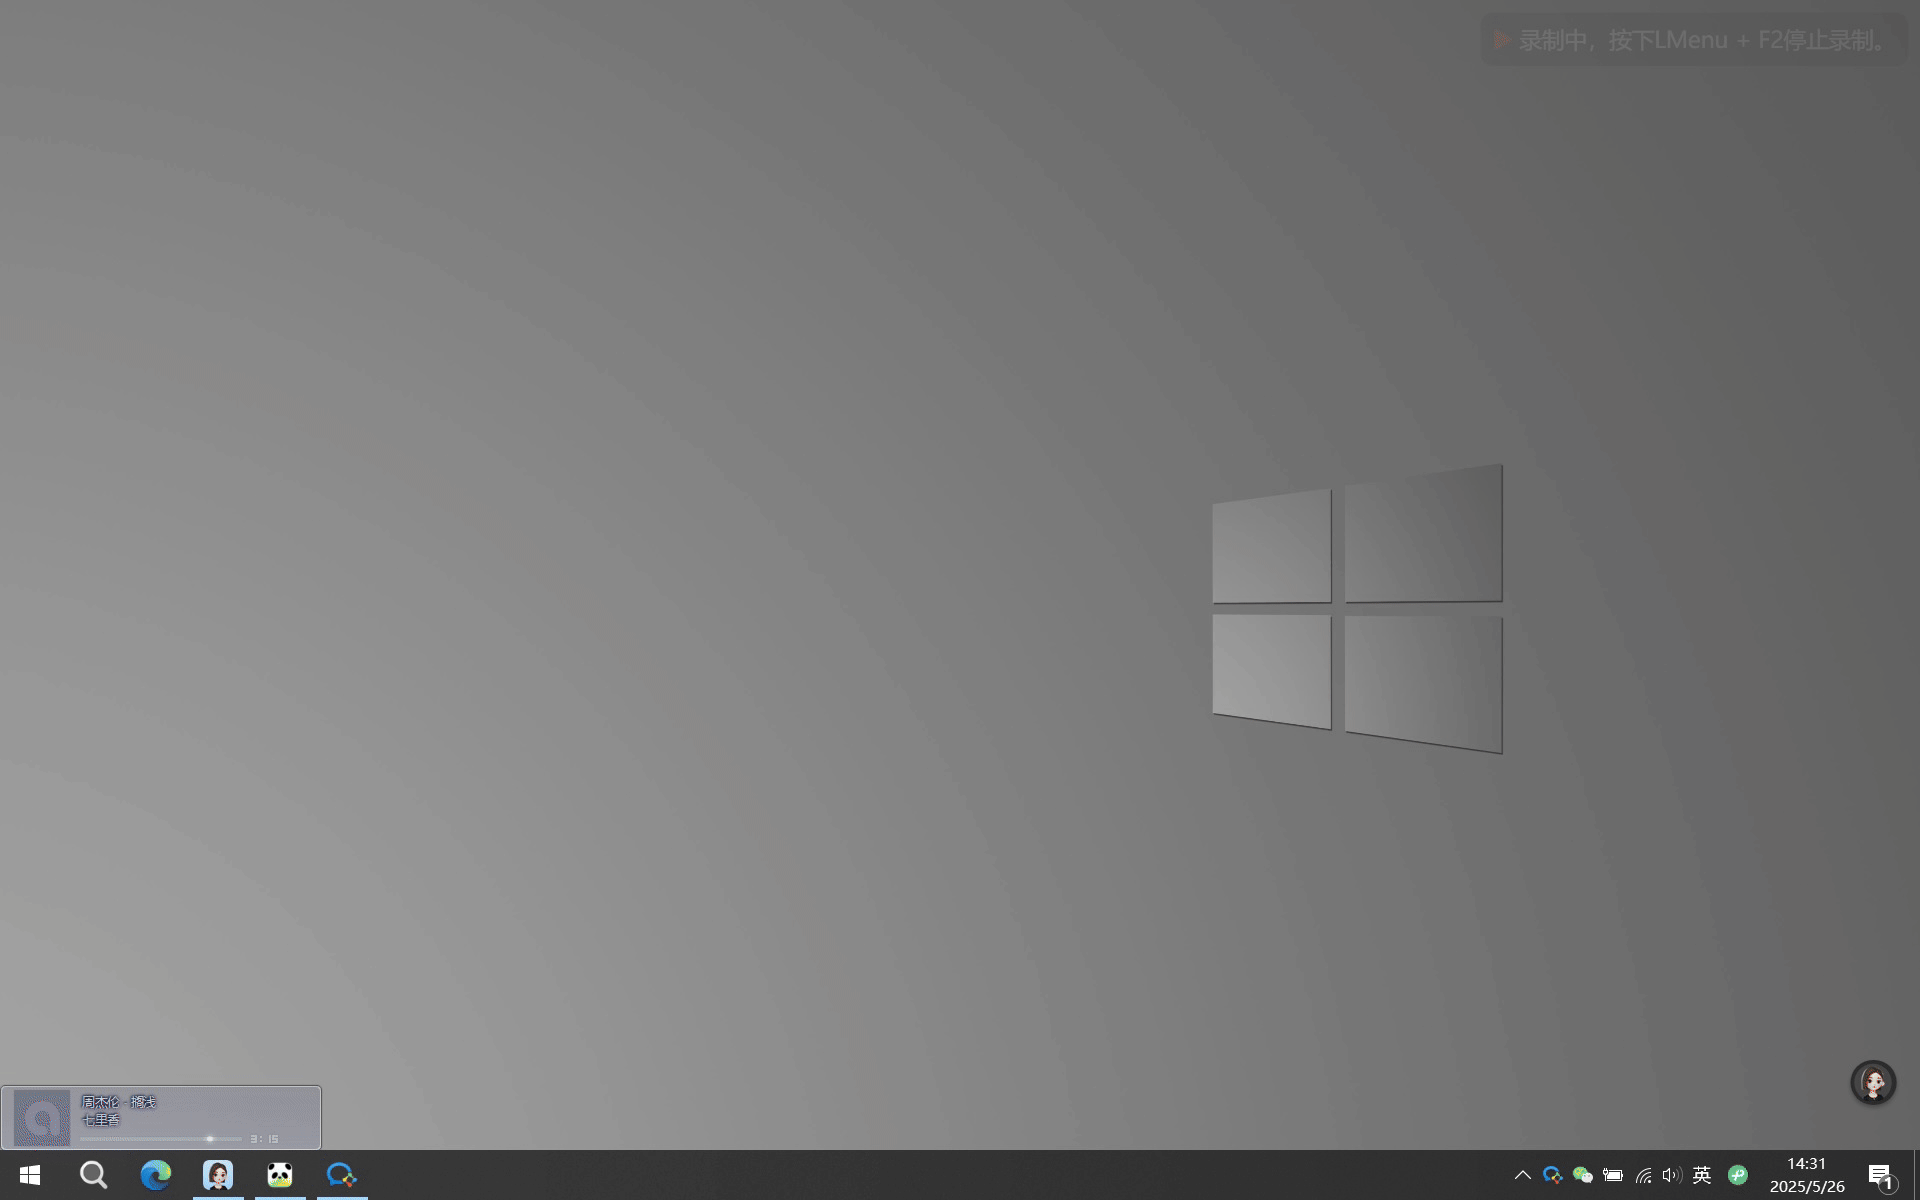Open the green circular tray icon
This screenshot has width=1920, height=1200.
(1738, 1175)
